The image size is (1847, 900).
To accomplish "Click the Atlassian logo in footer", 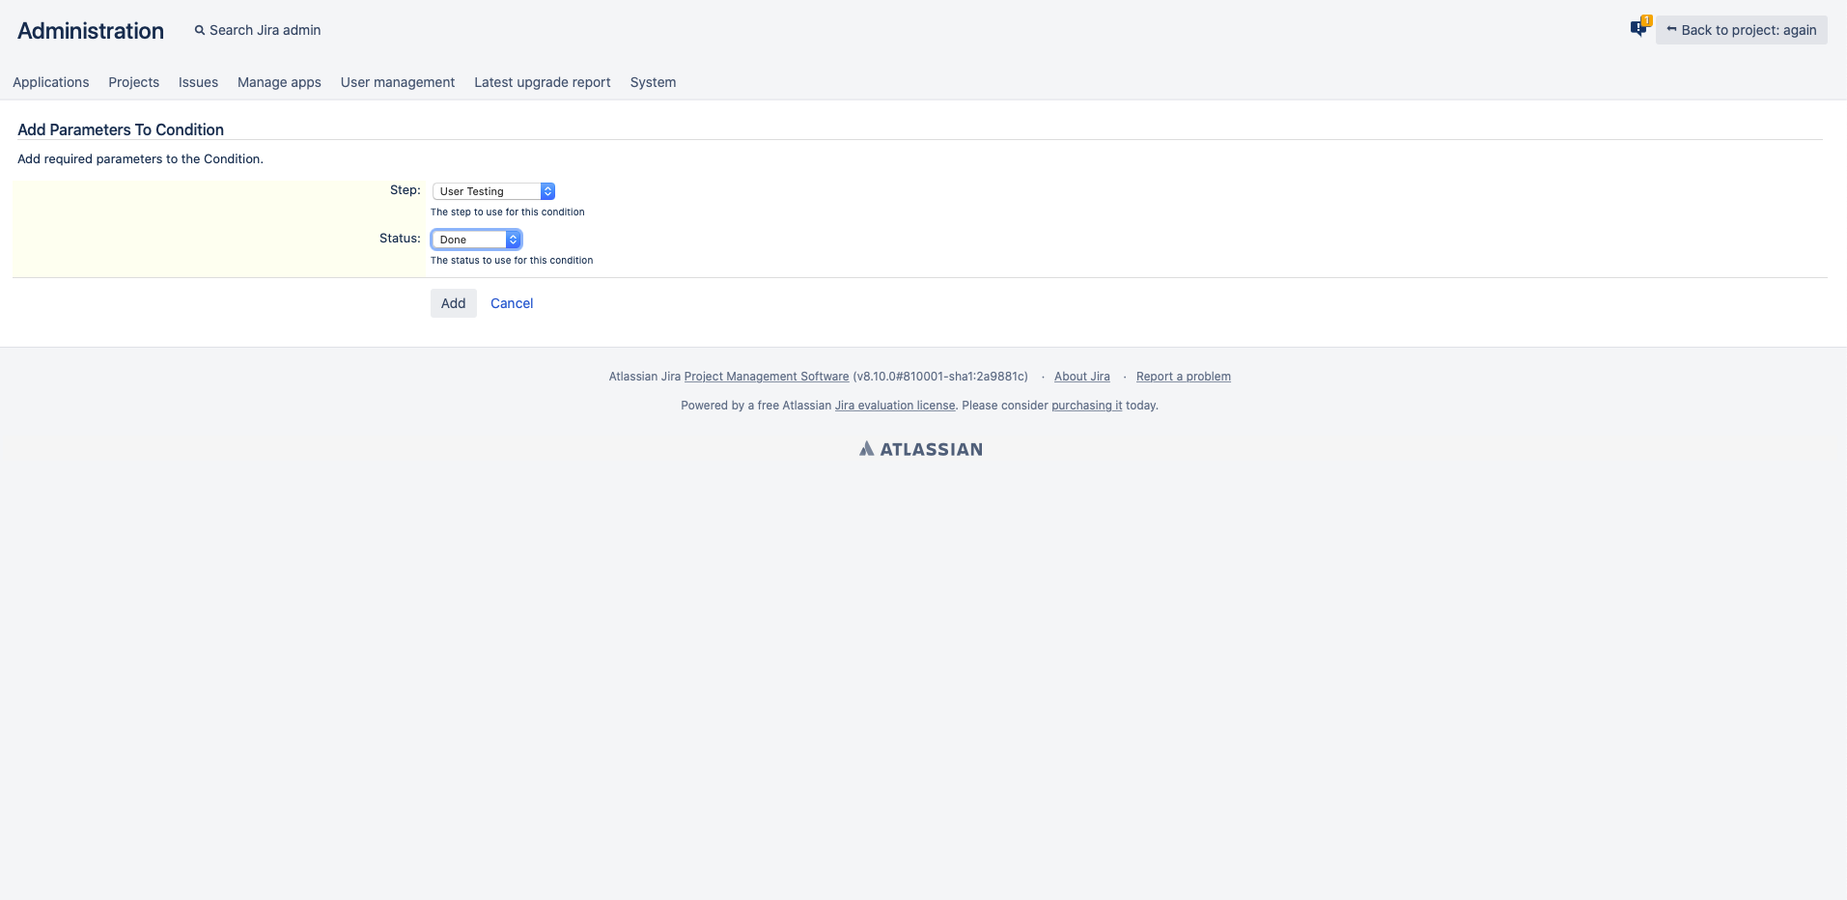I will (921, 449).
